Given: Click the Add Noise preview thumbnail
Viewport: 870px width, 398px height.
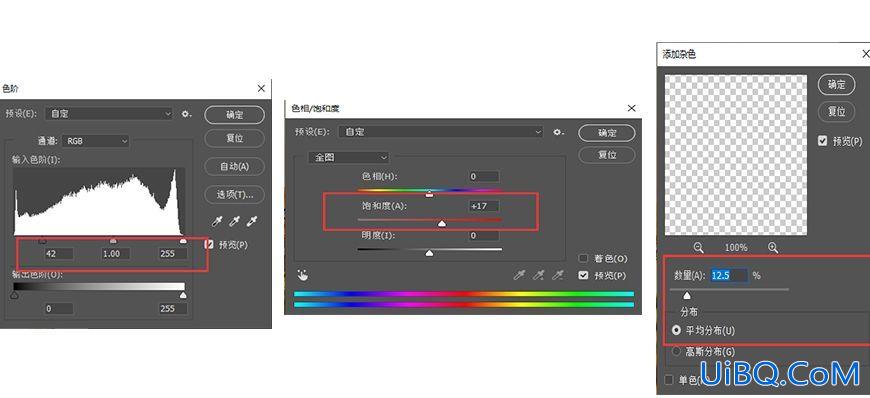Looking at the screenshot, I should point(736,155).
